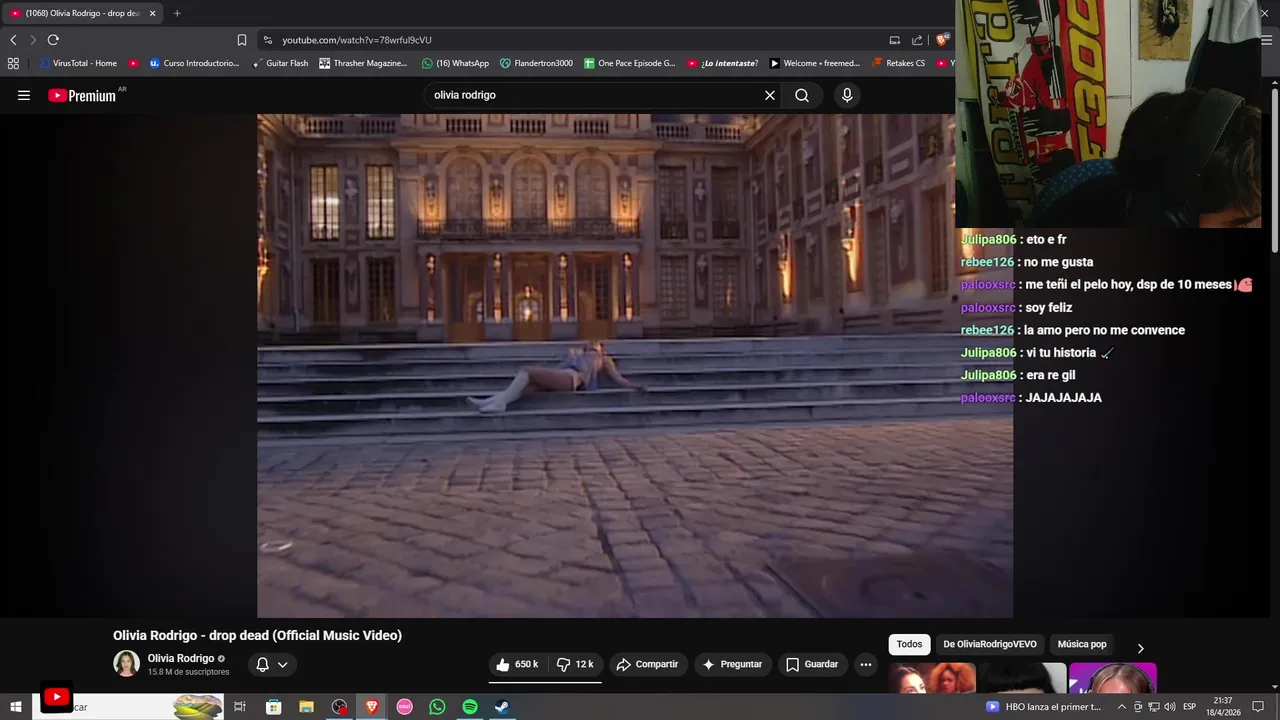The image size is (1280, 720).
Task: Open a new browser tab
Action: 177,13
